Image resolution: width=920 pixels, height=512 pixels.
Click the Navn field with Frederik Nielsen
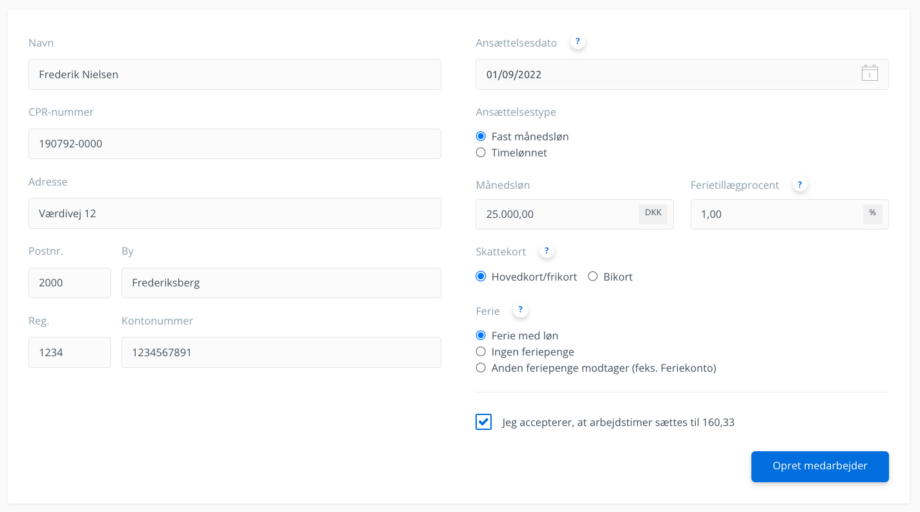click(x=235, y=74)
